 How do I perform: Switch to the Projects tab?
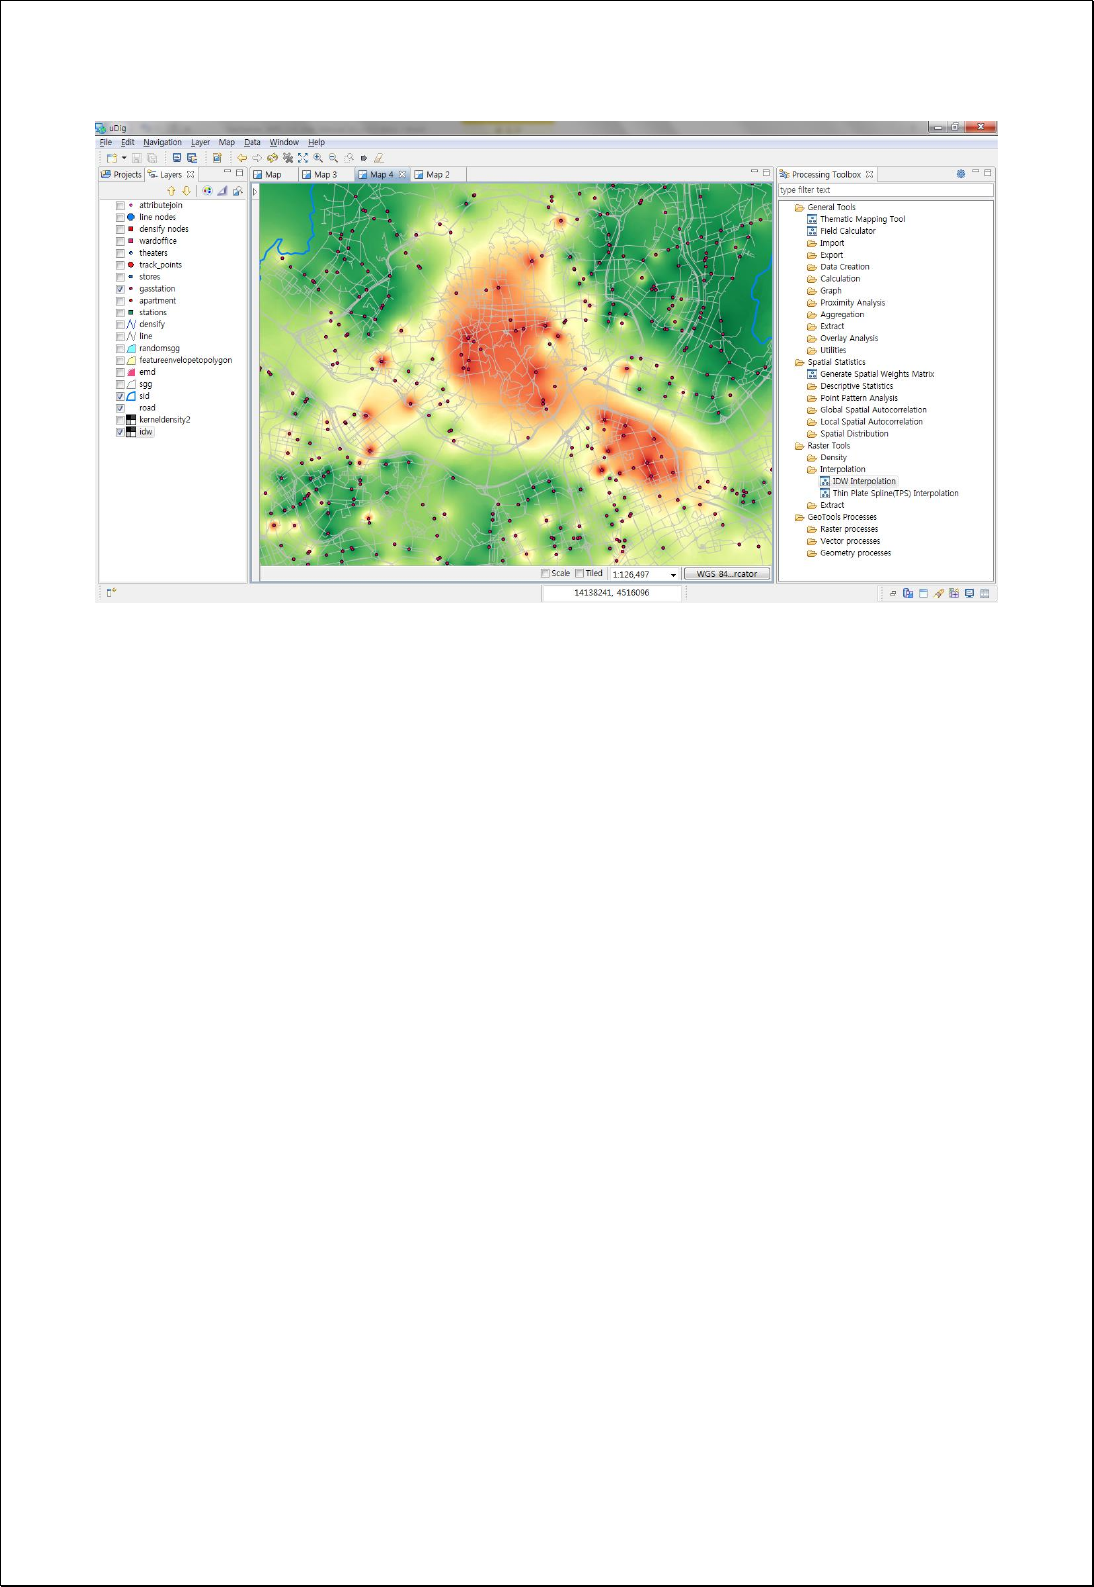122,175
